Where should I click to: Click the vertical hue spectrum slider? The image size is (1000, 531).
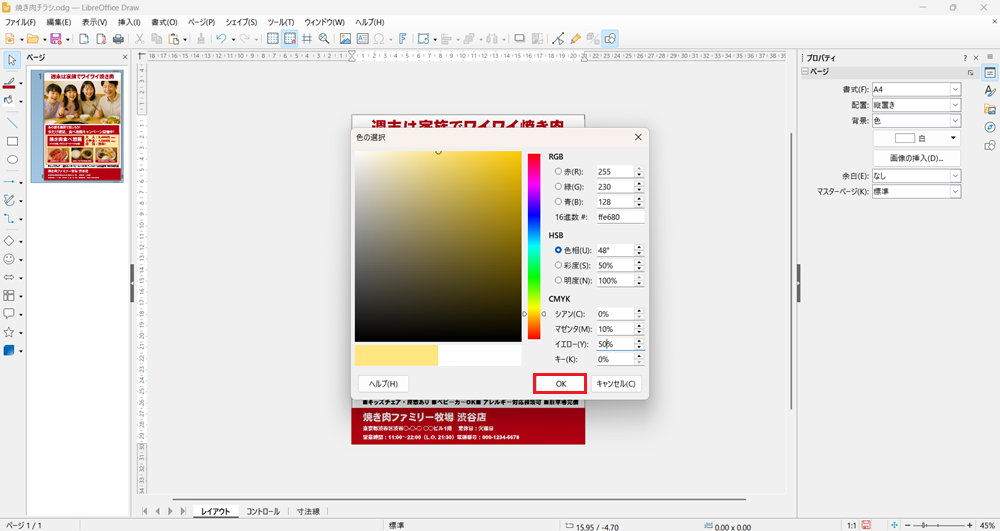point(534,246)
